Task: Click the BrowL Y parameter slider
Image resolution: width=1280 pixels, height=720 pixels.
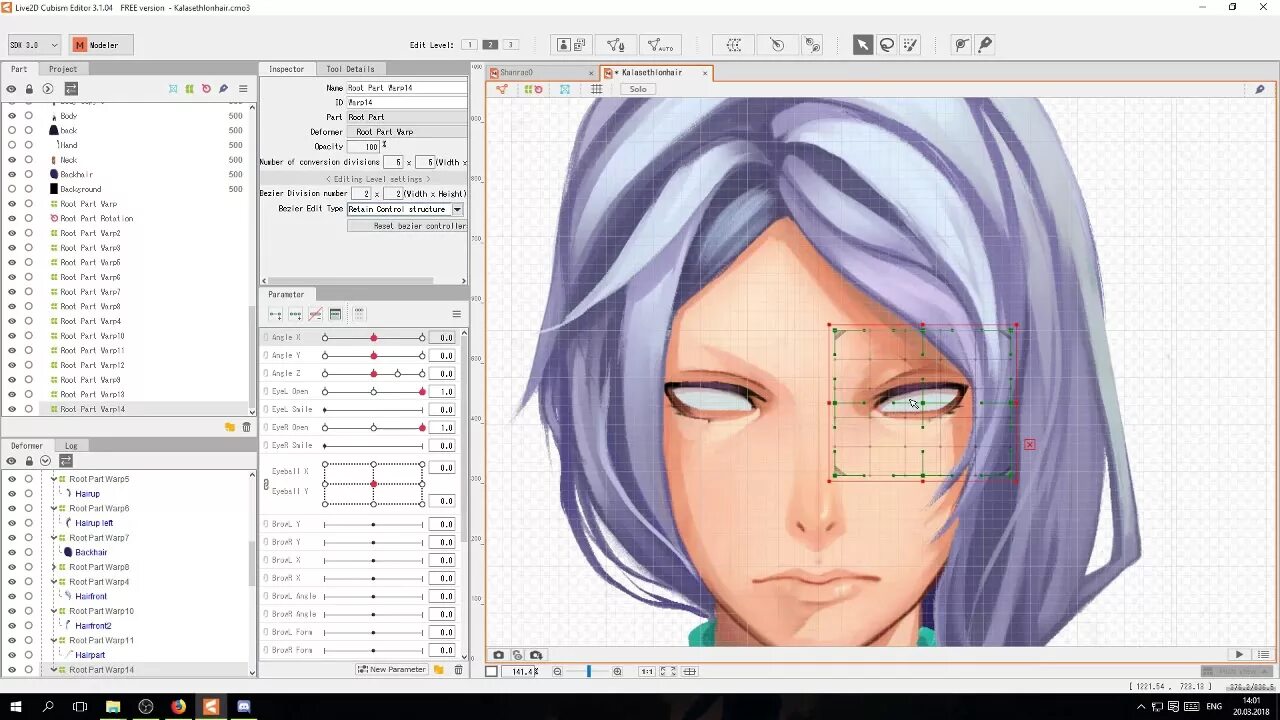Action: [x=374, y=524]
